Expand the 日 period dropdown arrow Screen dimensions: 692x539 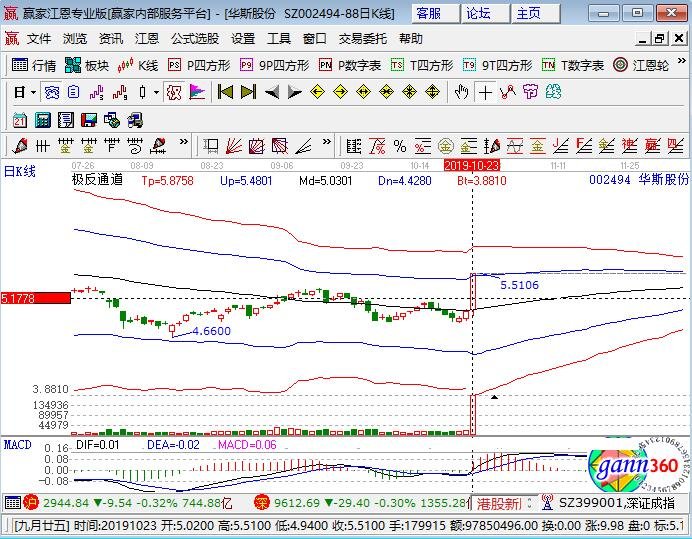34,93
